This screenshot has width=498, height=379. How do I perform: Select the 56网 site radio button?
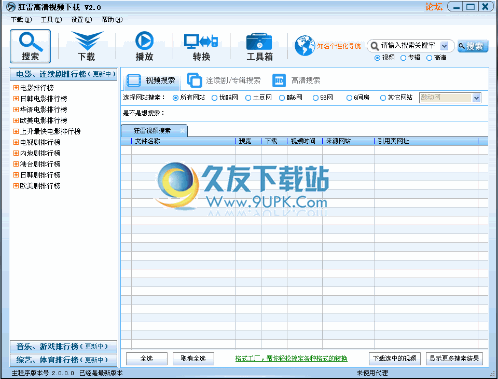316,98
